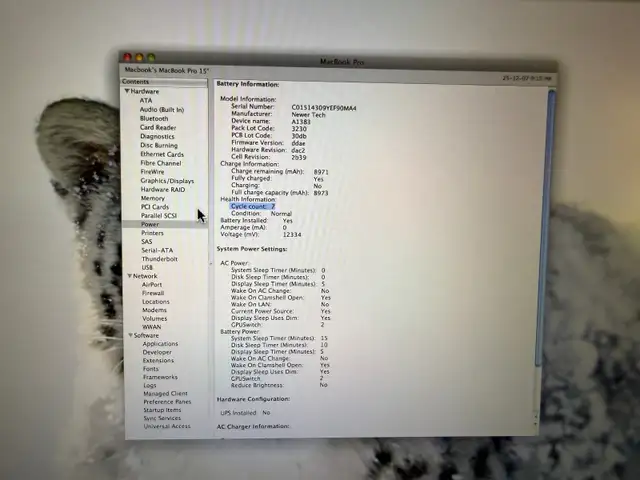Open Ethernet Cards entry

[x=162, y=154]
